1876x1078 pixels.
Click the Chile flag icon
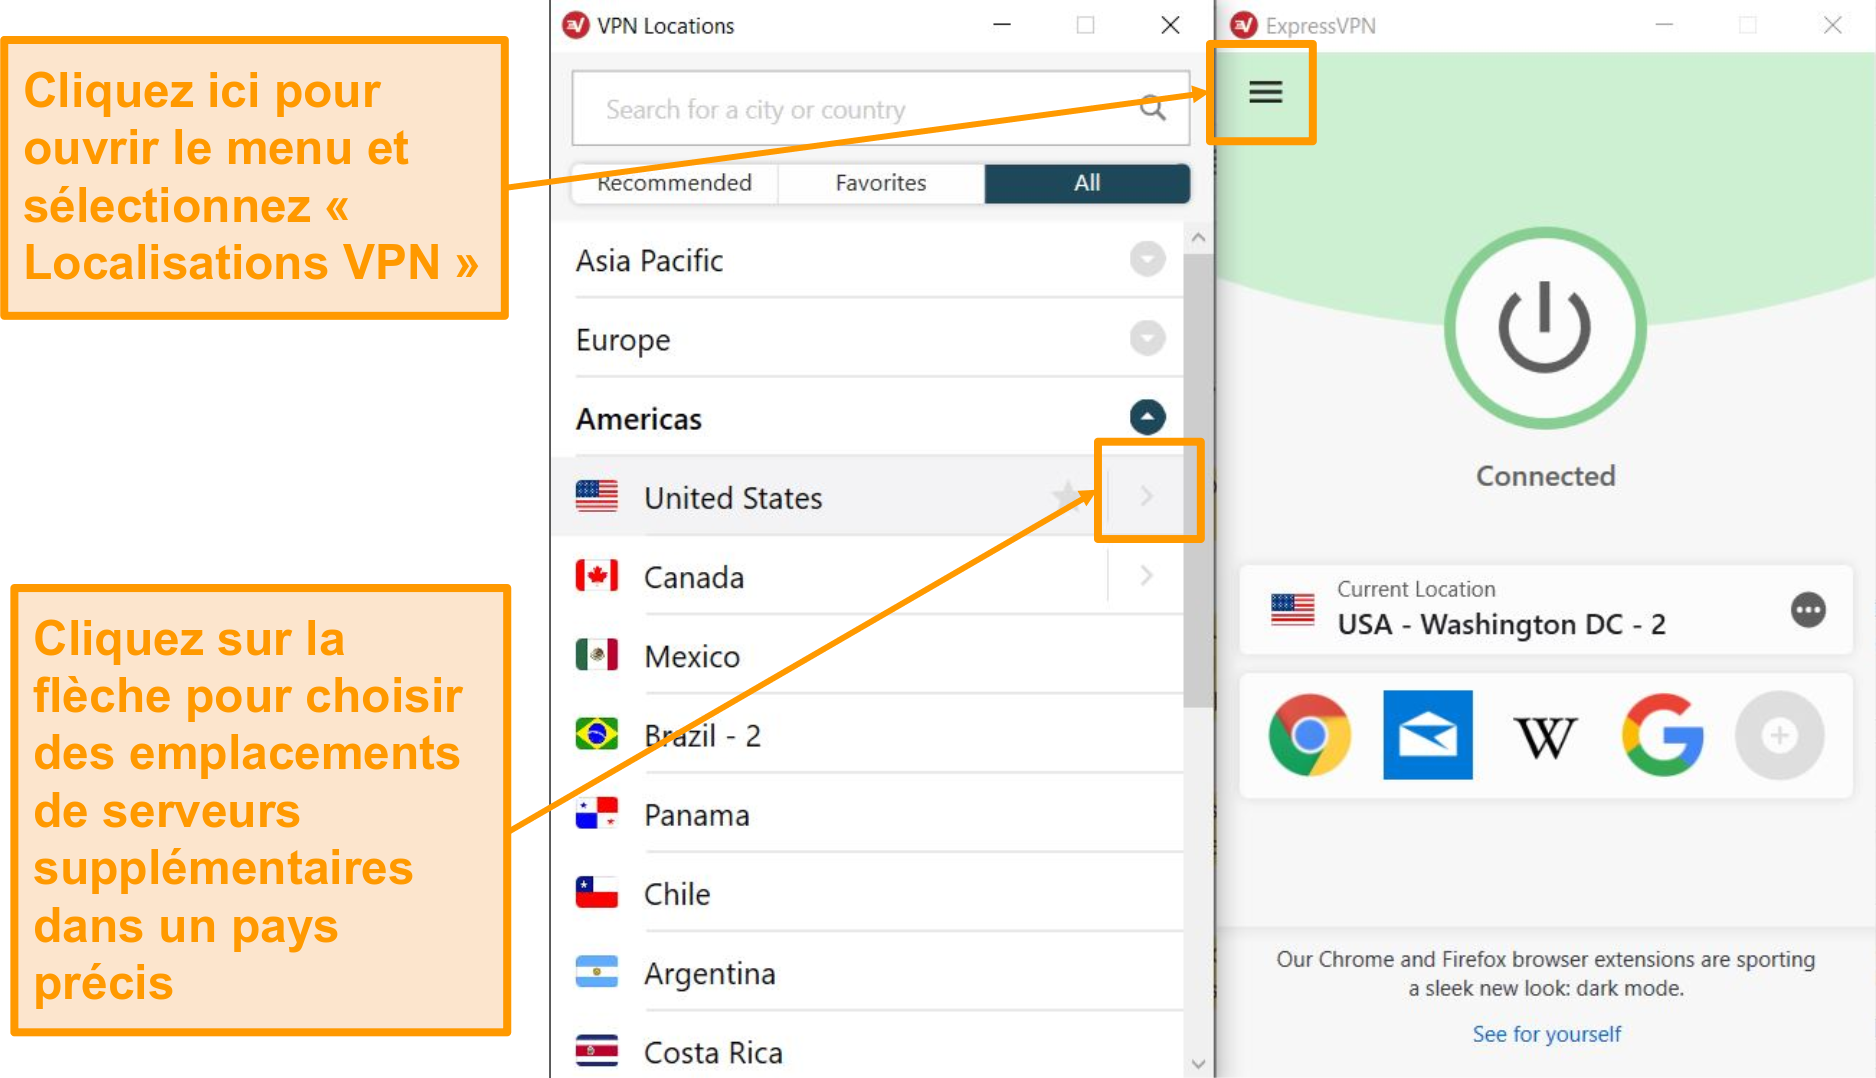597,892
